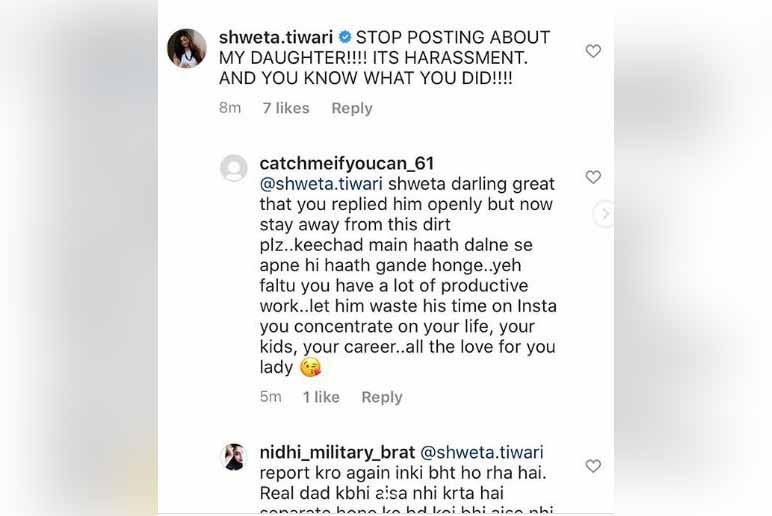772x516 pixels.
Task: Heart catchmeifyoucan_61's reply
Action: [593, 177]
